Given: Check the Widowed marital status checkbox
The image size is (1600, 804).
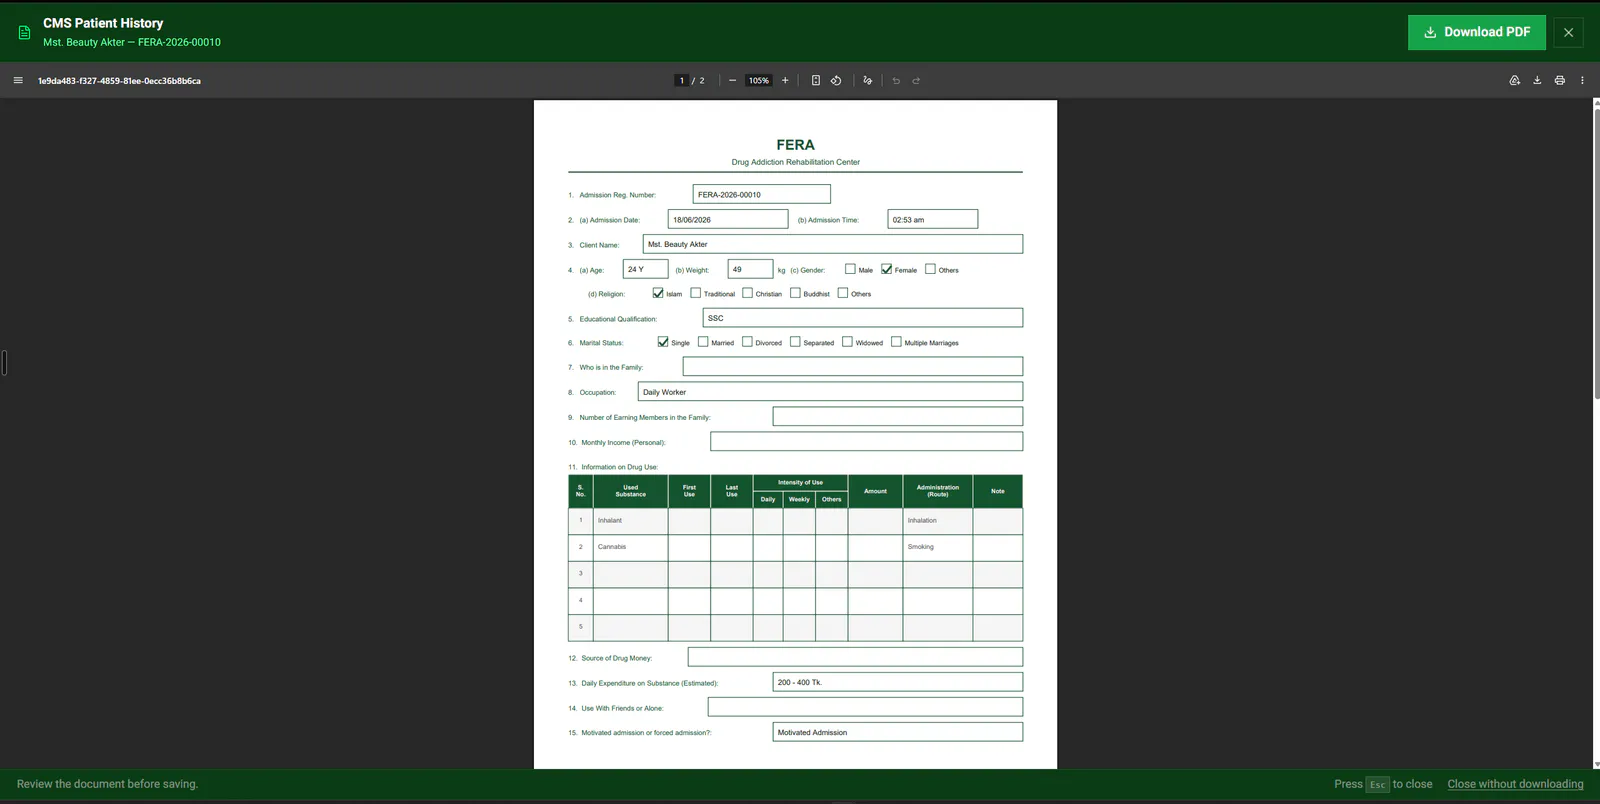Looking at the screenshot, I should tap(847, 342).
